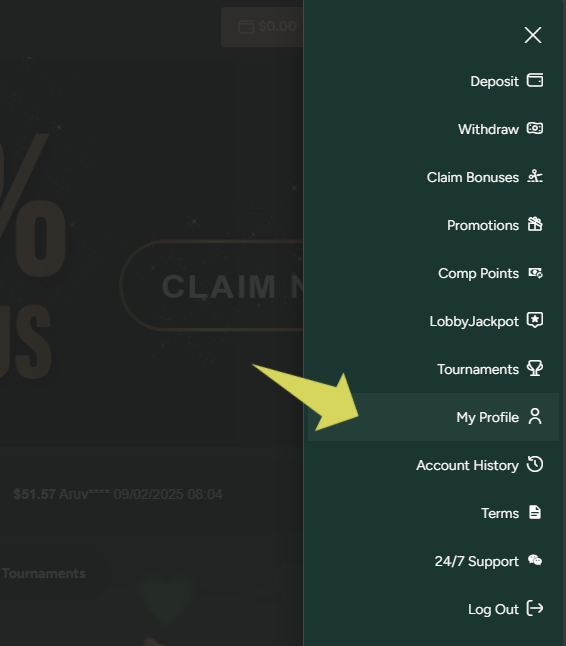Screen dimensions: 566x646
Task: Select Withdraw from the side menu
Action: click(433, 129)
